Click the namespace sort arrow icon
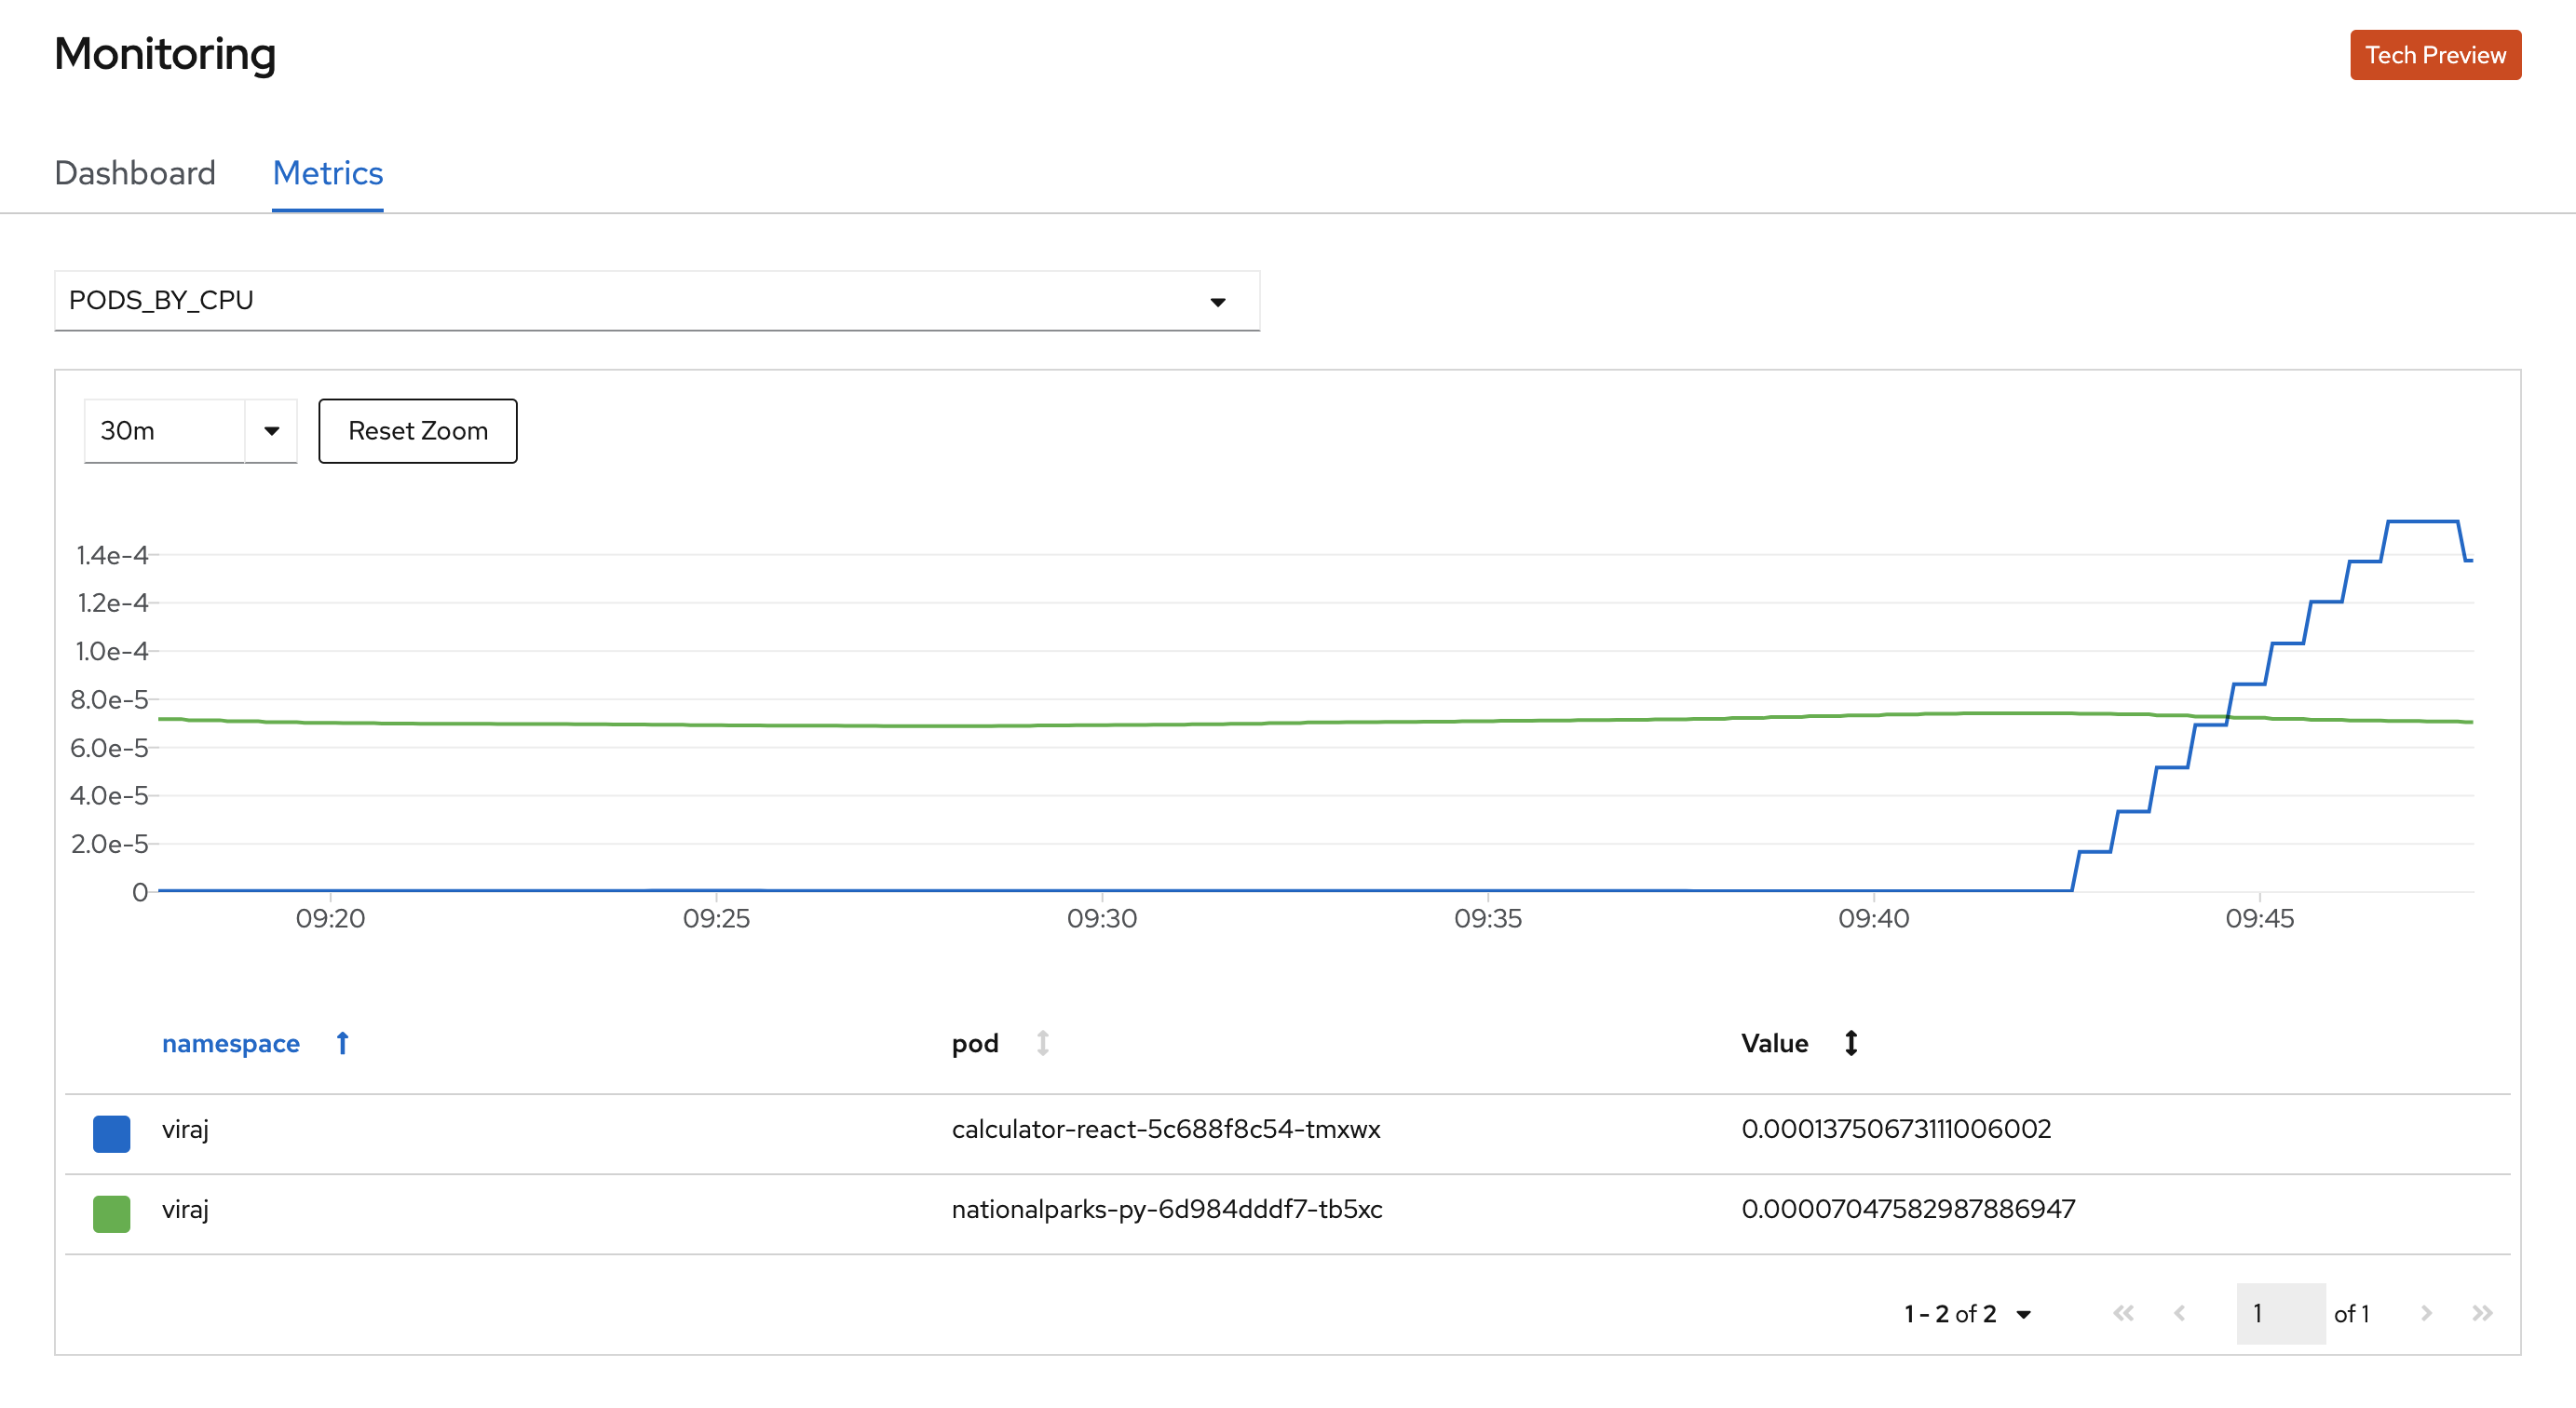Viewport: 2576px width, 1408px height. click(342, 1043)
